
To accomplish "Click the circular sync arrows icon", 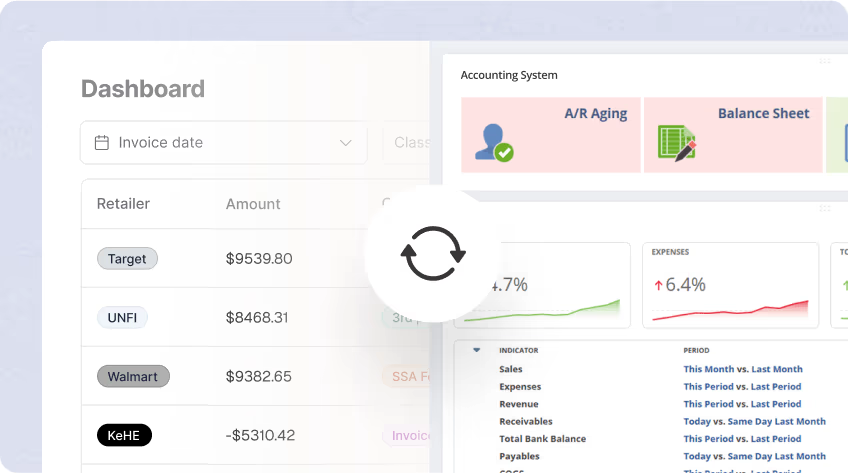I will pyautogui.click(x=433, y=253).
